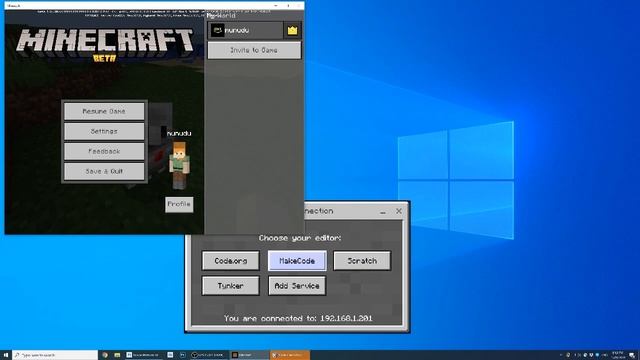Screen dimensions: 640x360
Task: Open Minecraft Settings
Action: (x=104, y=131)
